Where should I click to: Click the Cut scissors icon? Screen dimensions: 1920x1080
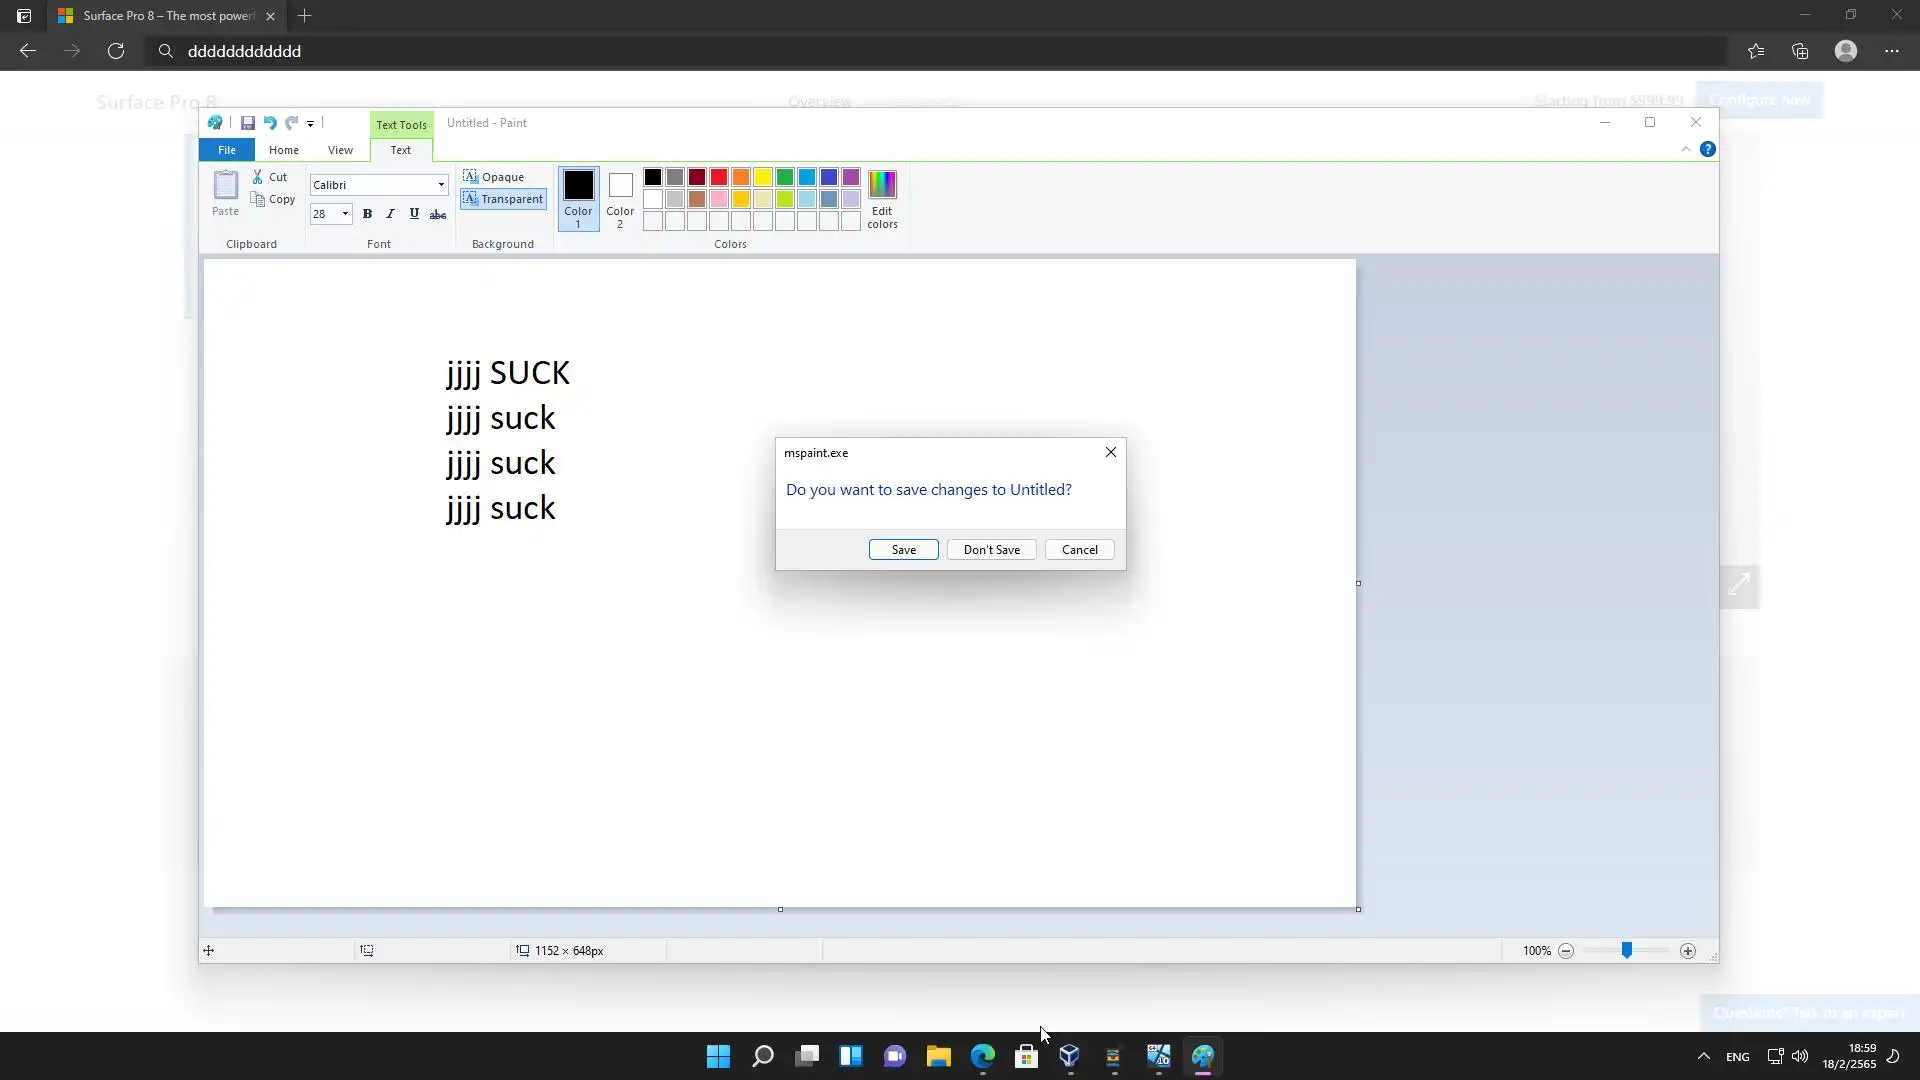point(258,177)
